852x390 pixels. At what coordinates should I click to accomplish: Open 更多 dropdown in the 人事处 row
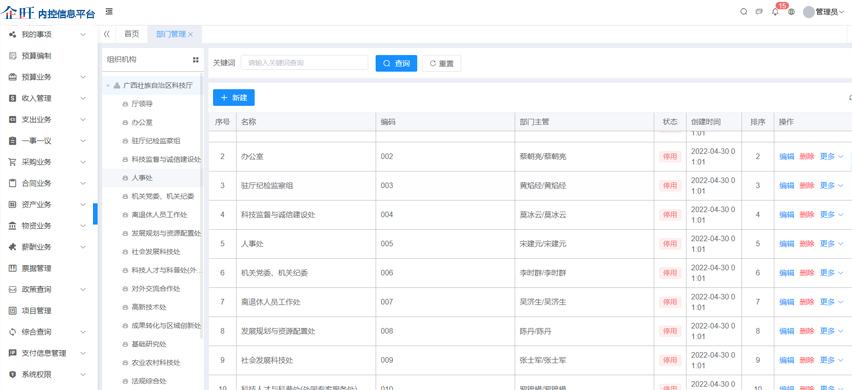831,244
